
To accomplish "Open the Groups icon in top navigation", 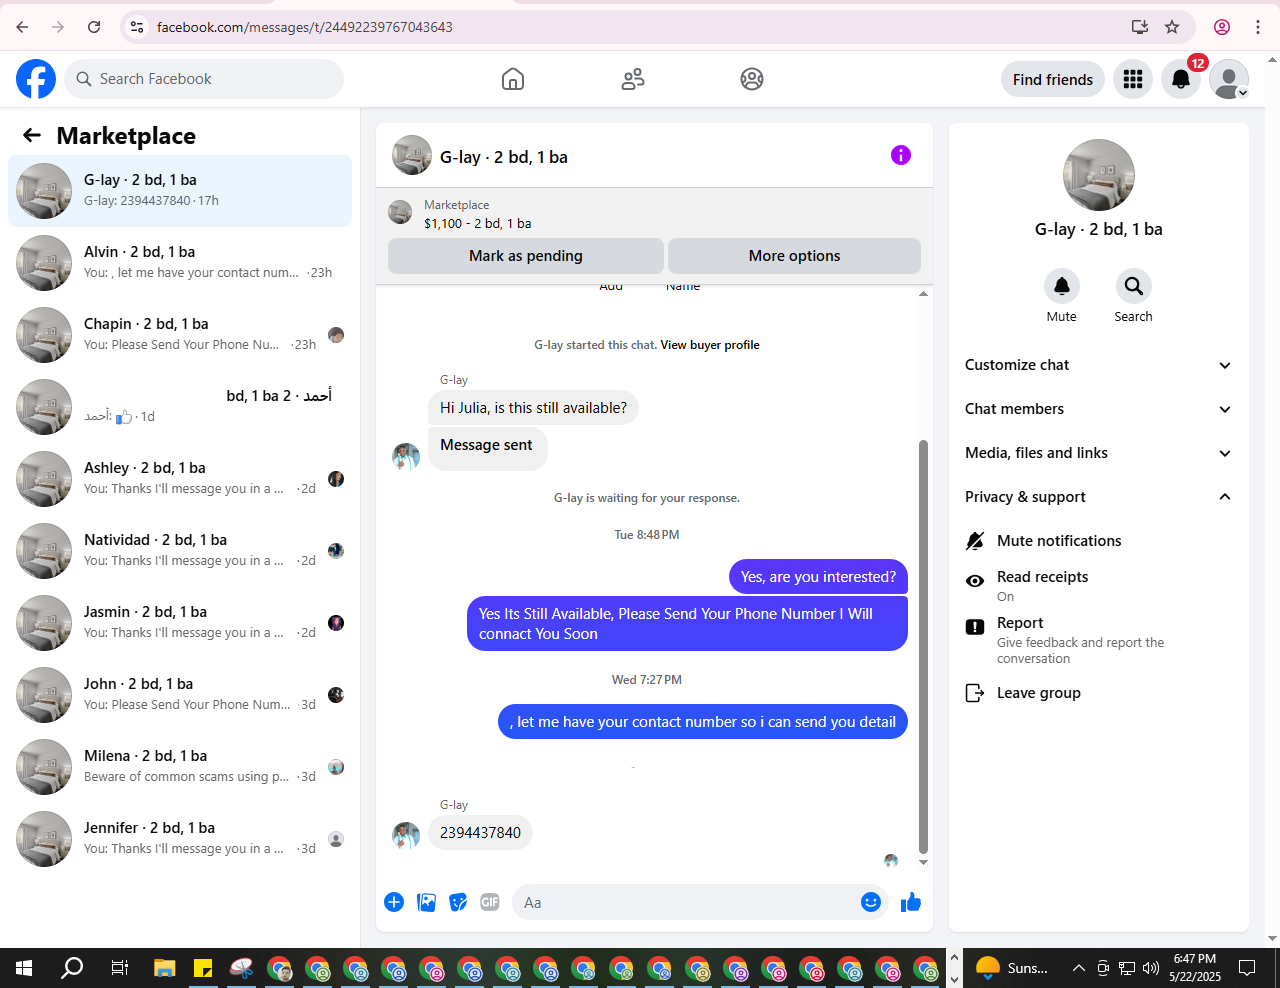I will pos(752,79).
